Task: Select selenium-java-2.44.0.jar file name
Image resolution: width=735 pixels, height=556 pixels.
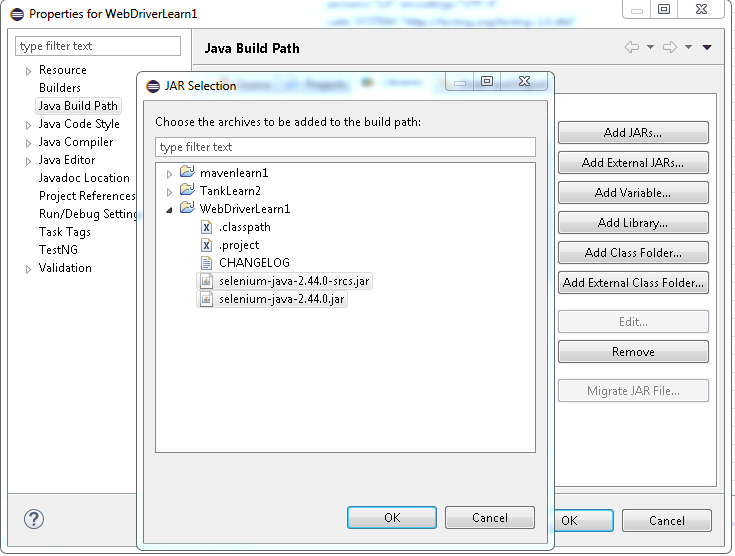Action: [x=281, y=299]
